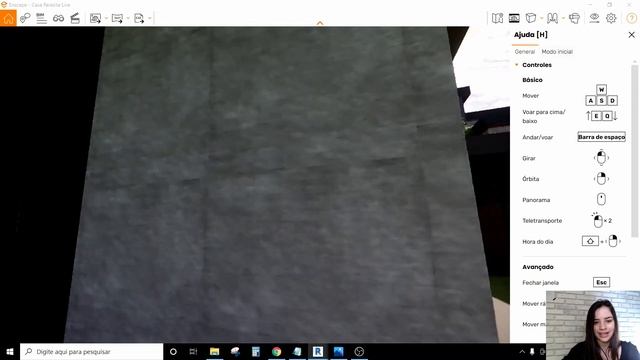Click the mouse icon beside Órbita

click(x=601, y=179)
